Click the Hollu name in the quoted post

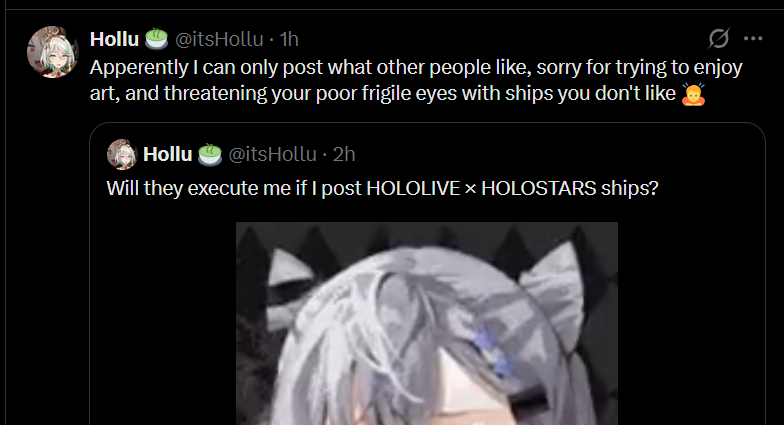[x=168, y=154]
